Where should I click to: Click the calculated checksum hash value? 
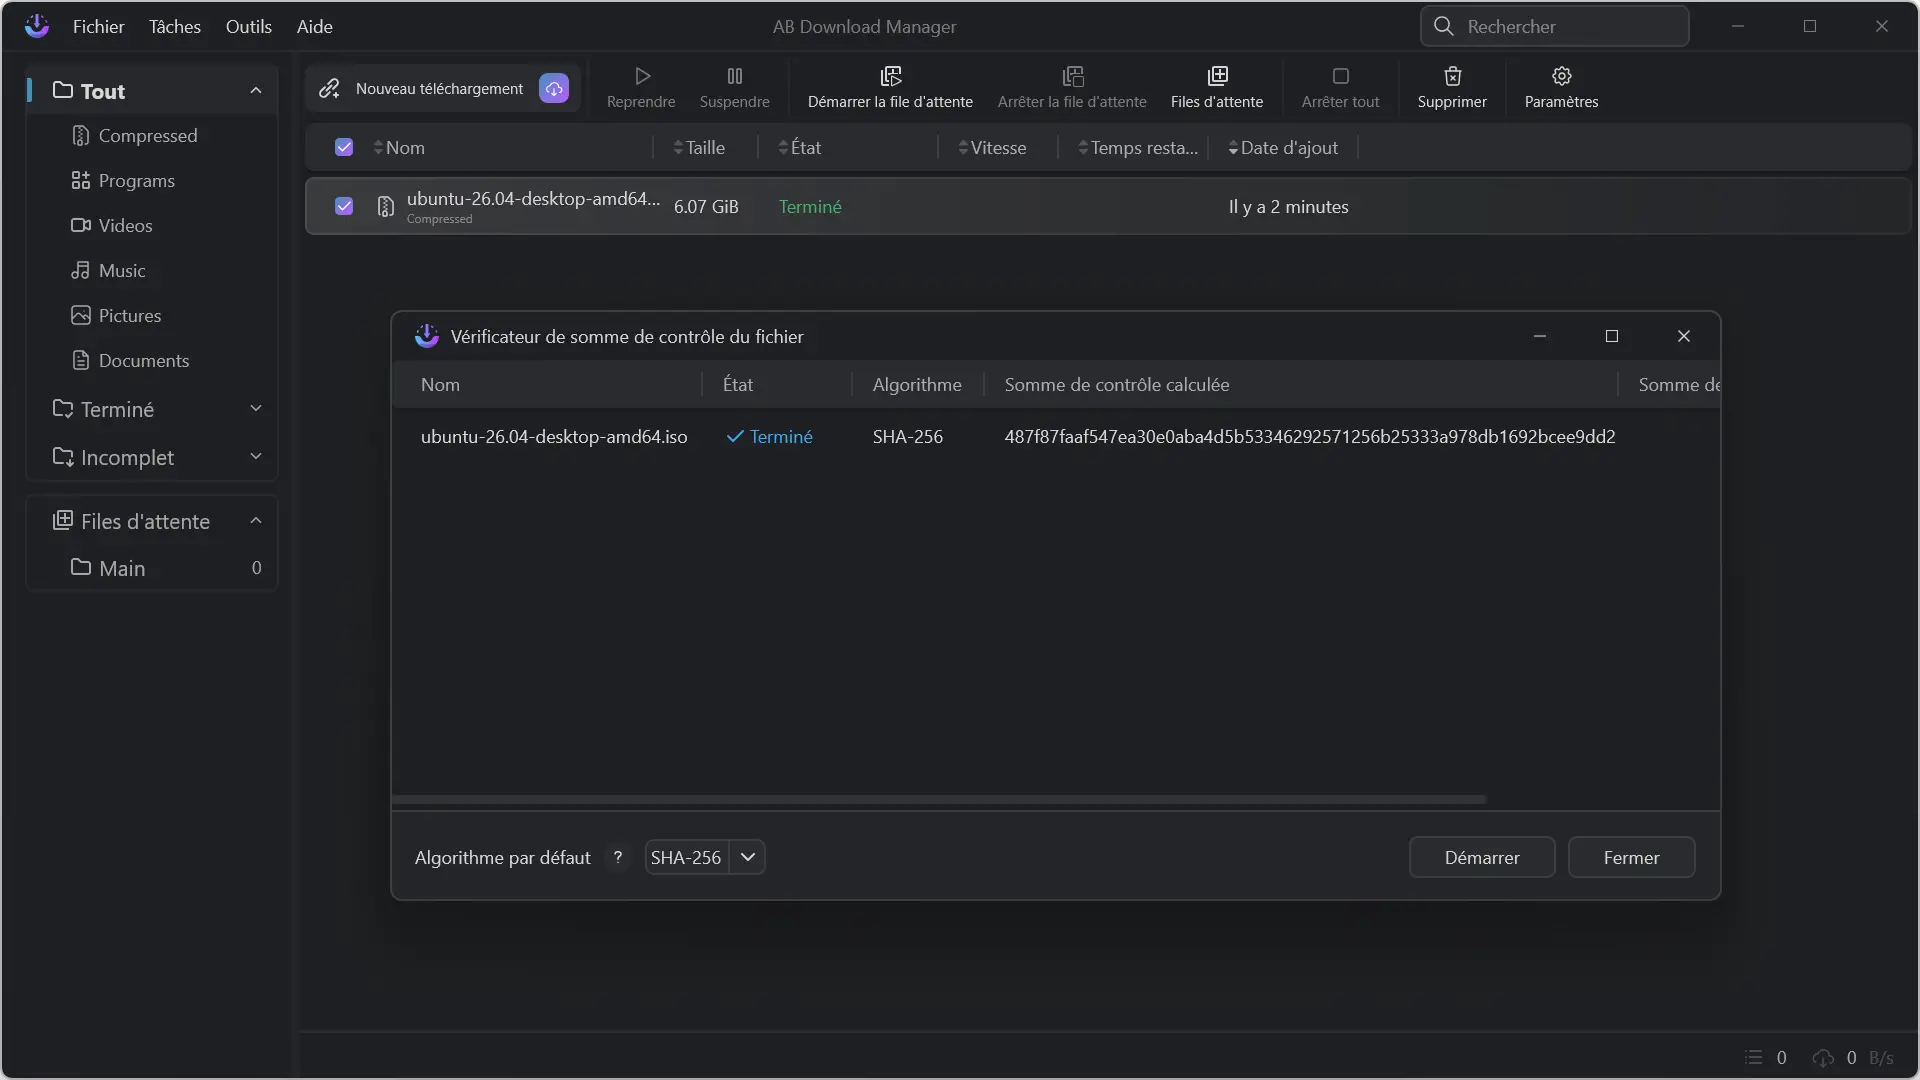click(x=1310, y=437)
